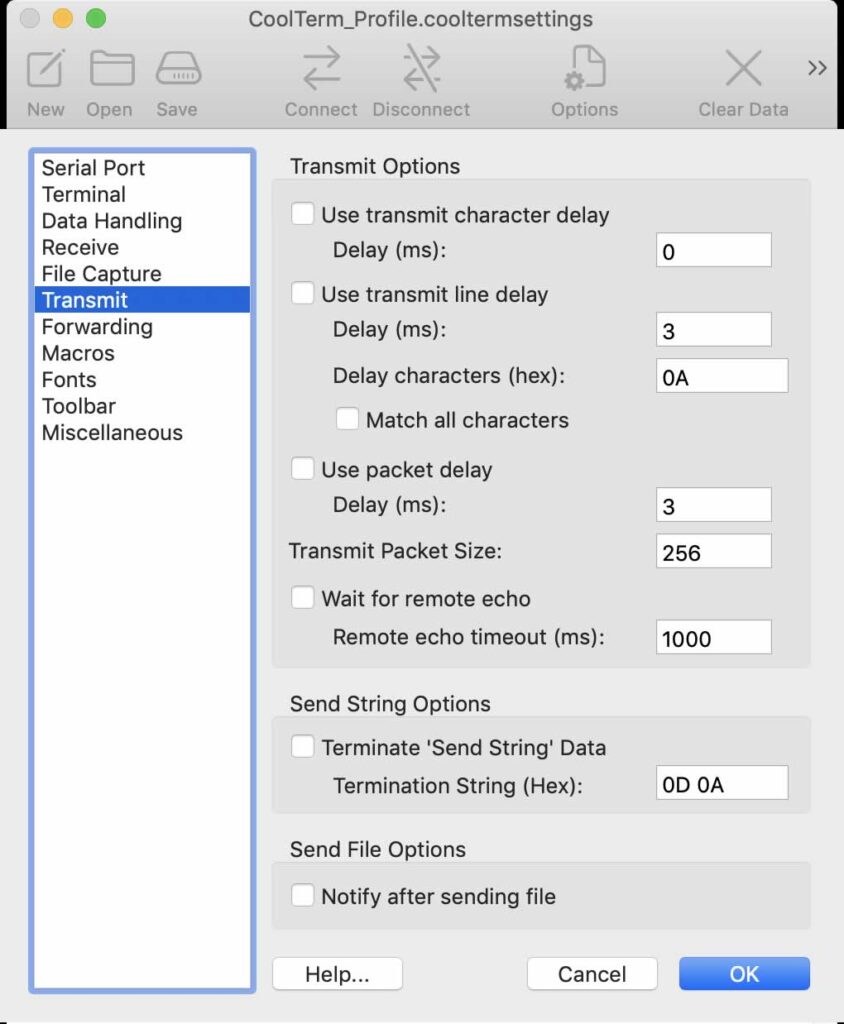This screenshot has width=844, height=1024.
Task: Enable Use transmit line delay checkbox
Action: [303, 294]
